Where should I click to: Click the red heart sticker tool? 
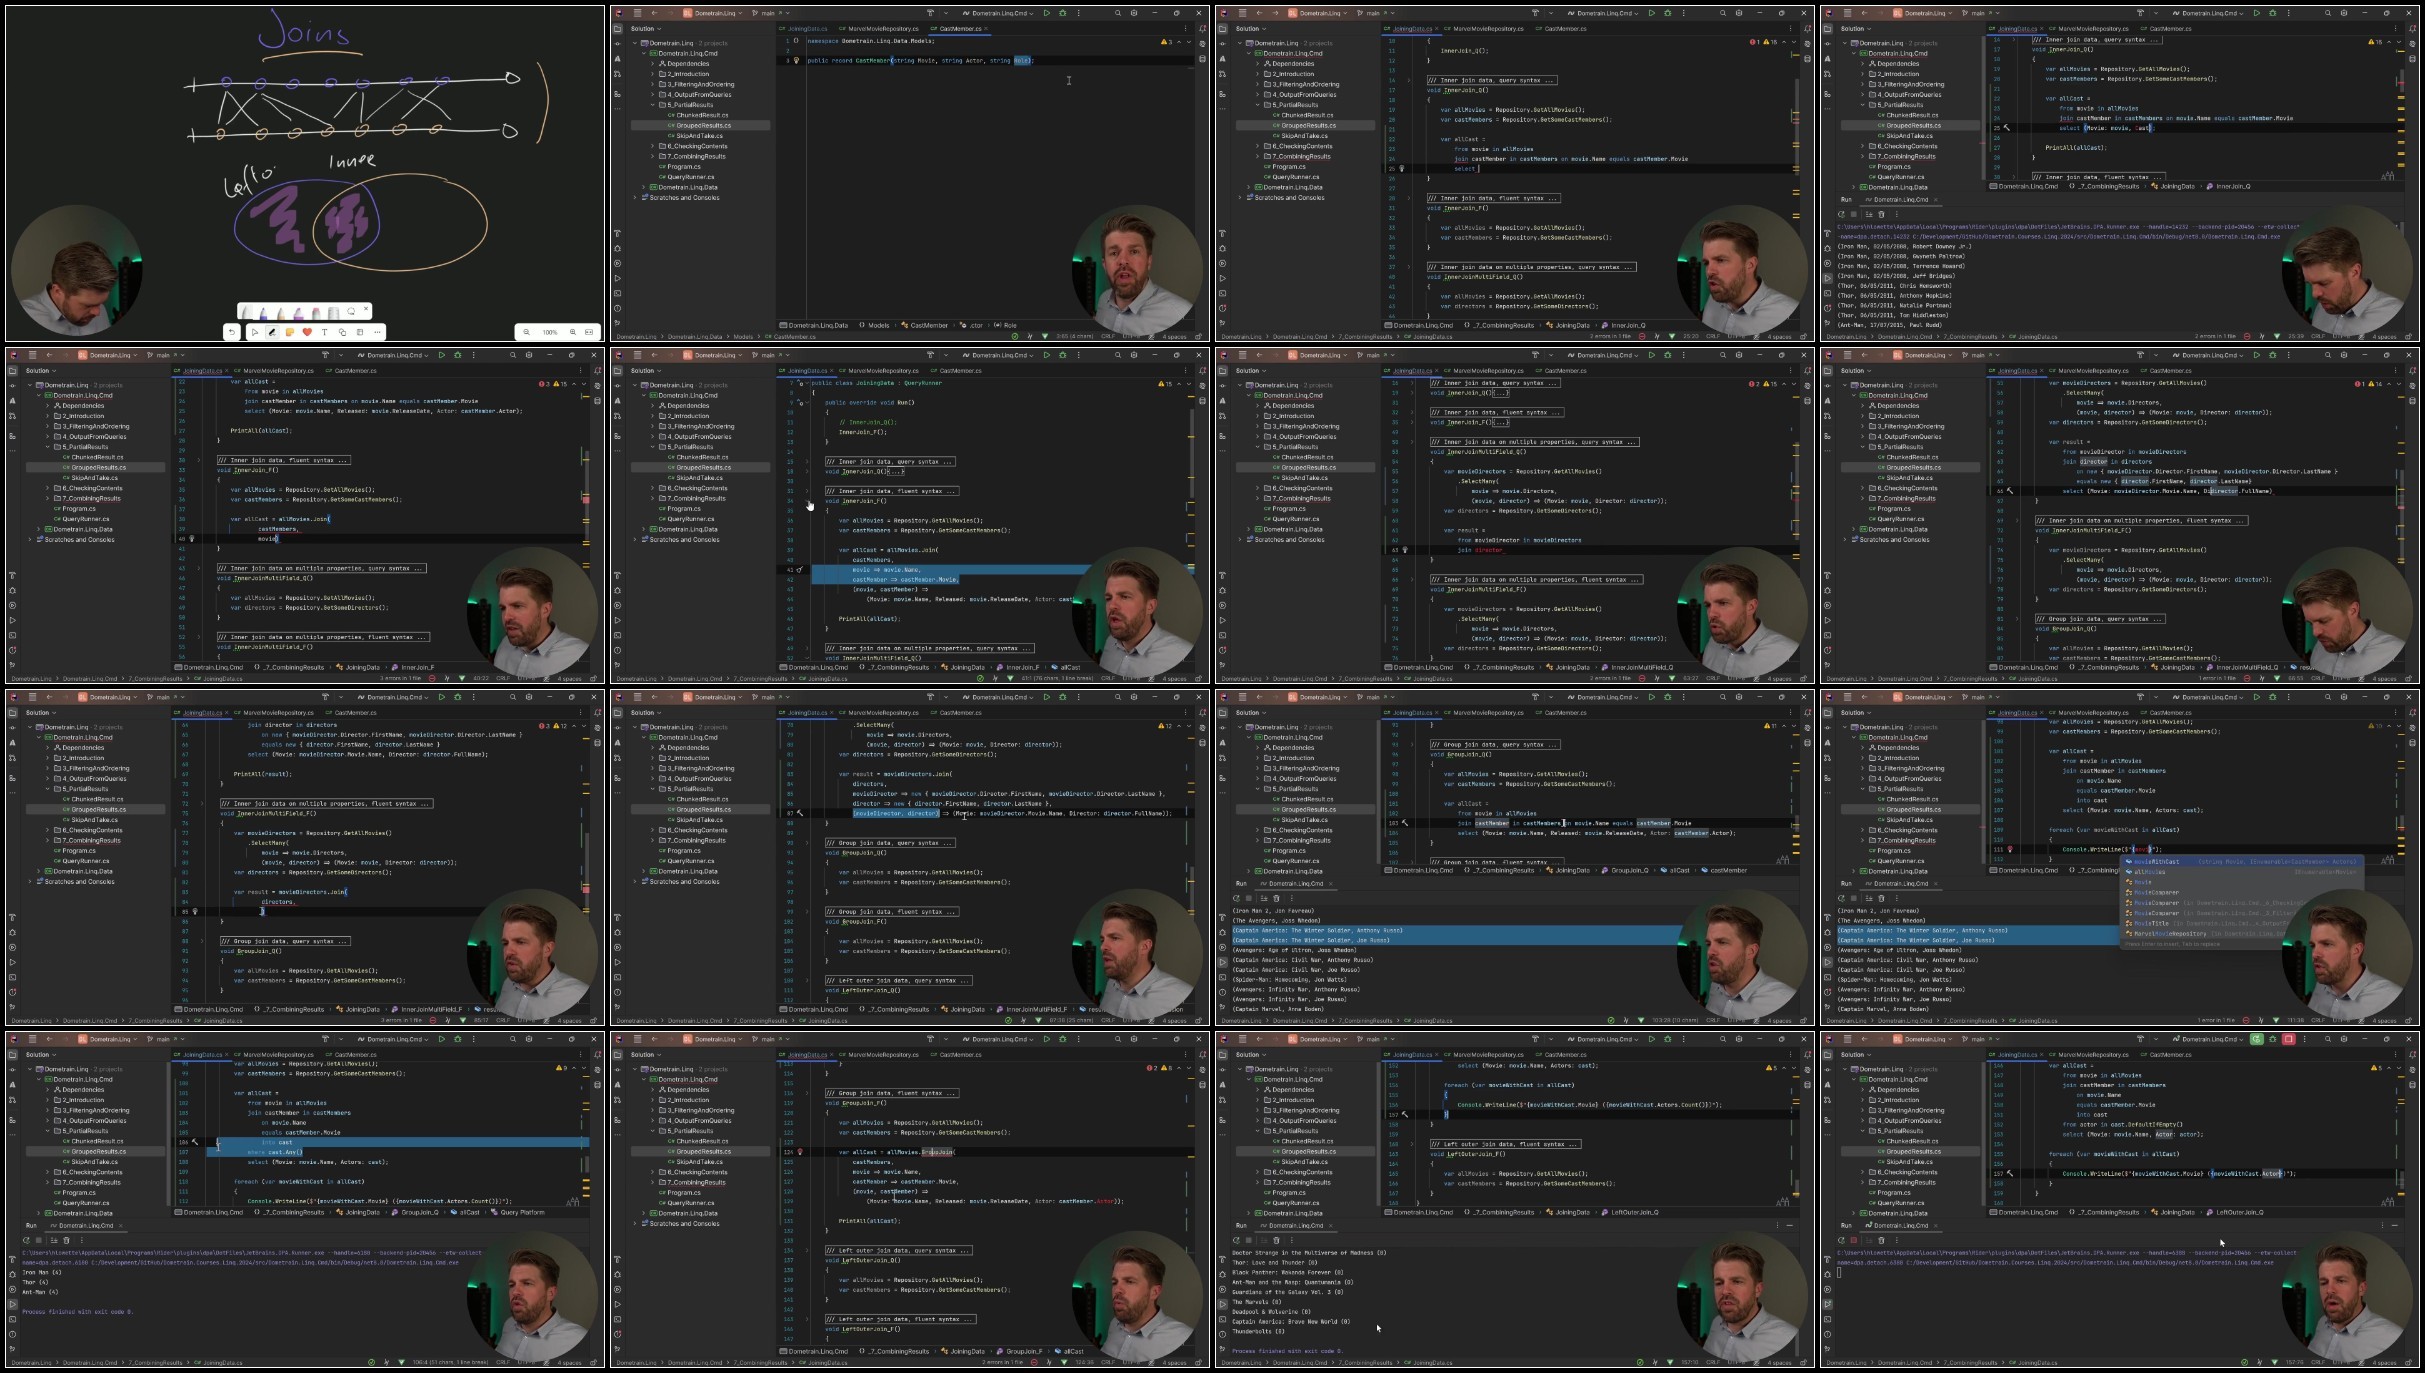[x=307, y=332]
